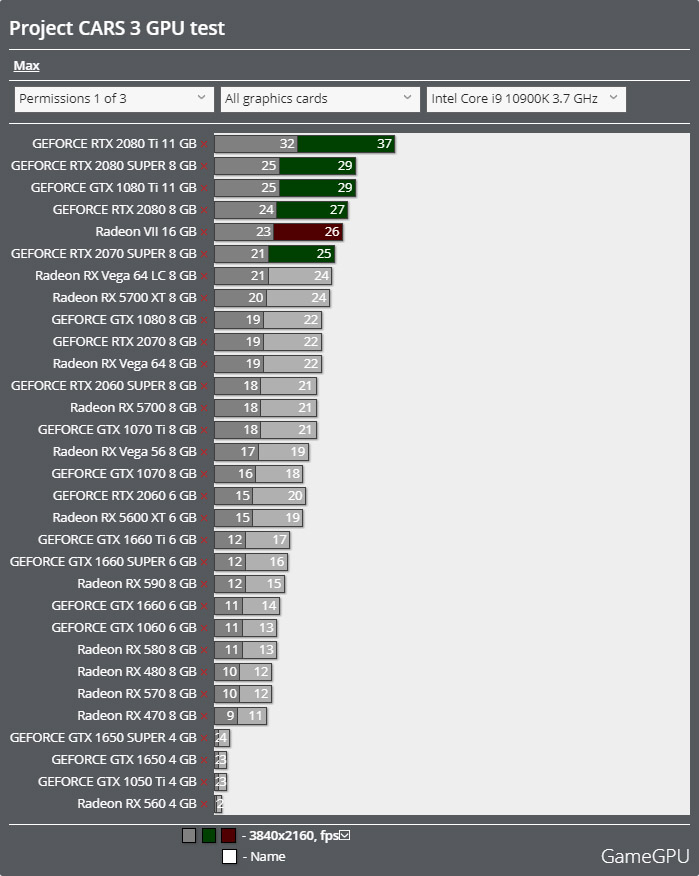The width and height of the screenshot is (699, 876).
Task: Remove Radeon RX 580 8 GB with red x
Action: 205,650
